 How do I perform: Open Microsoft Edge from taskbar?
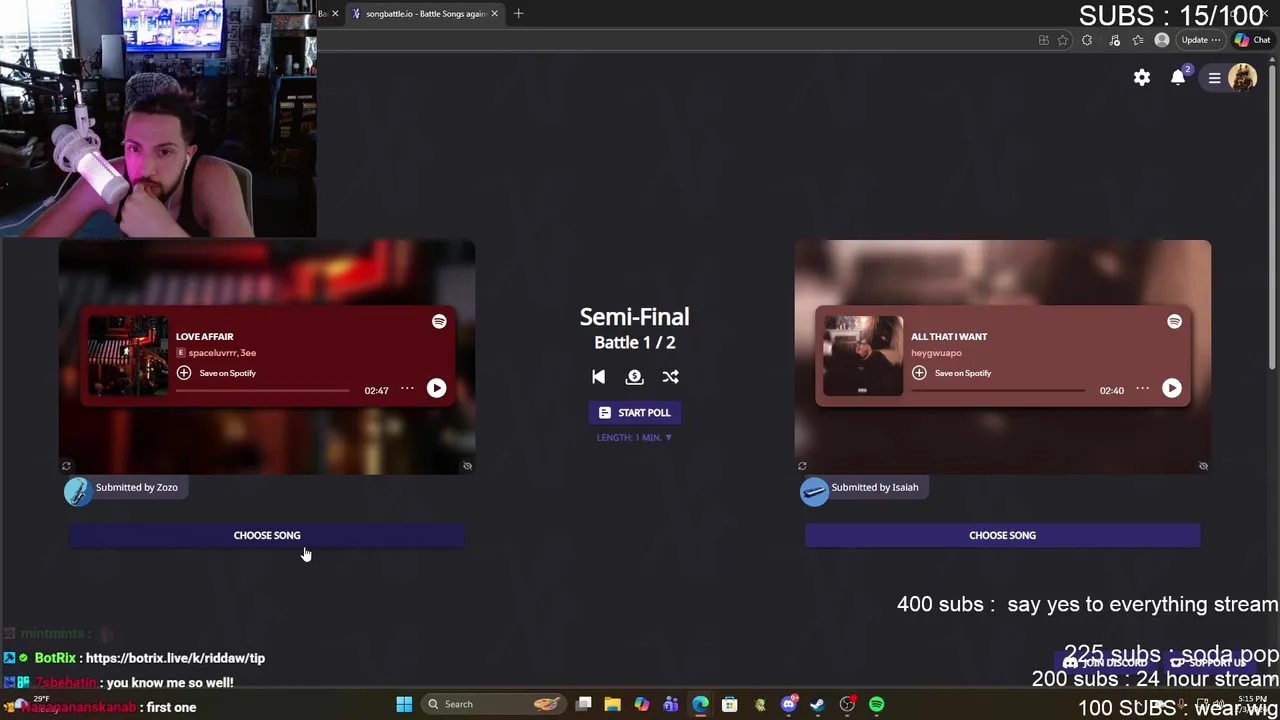pyautogui.click(x=700, y=704)
